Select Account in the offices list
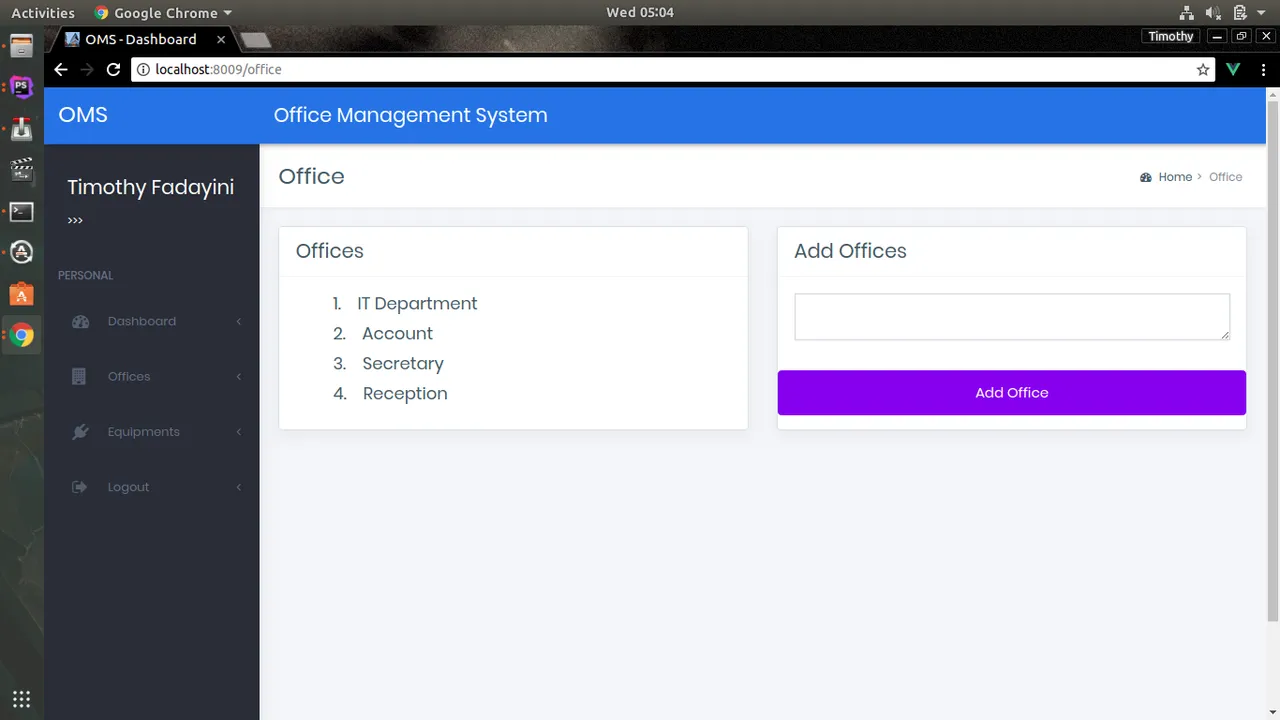The width and height of the screenshot is (1280, 720). pos(398,334)
